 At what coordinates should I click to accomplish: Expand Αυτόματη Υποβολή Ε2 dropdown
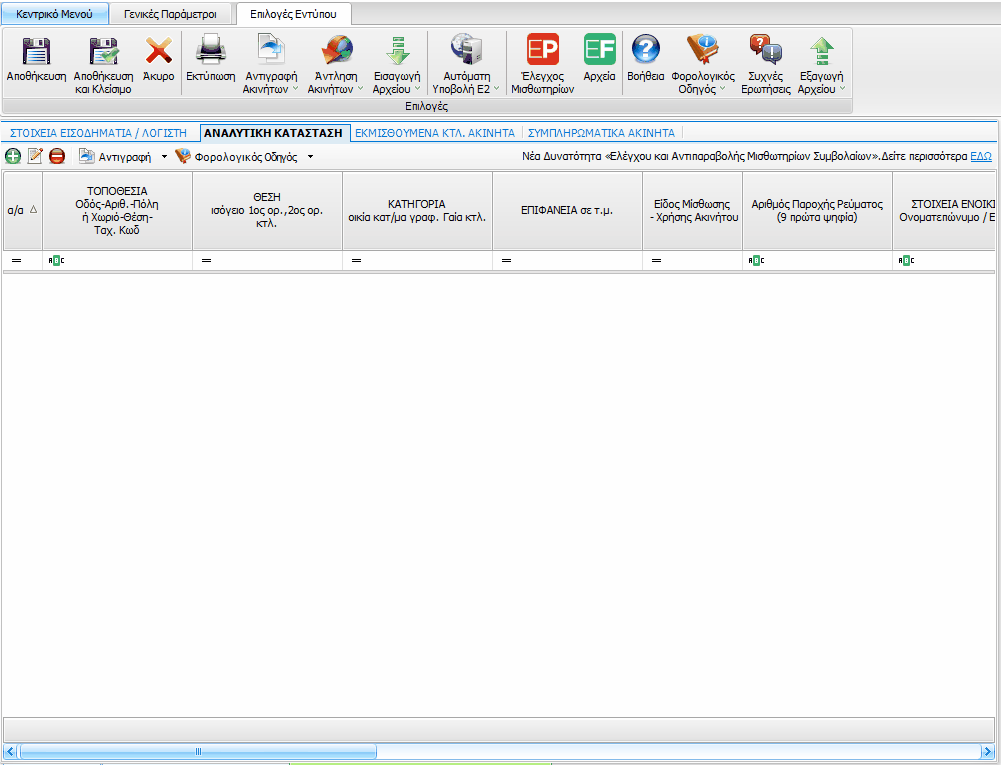(496, 89)
